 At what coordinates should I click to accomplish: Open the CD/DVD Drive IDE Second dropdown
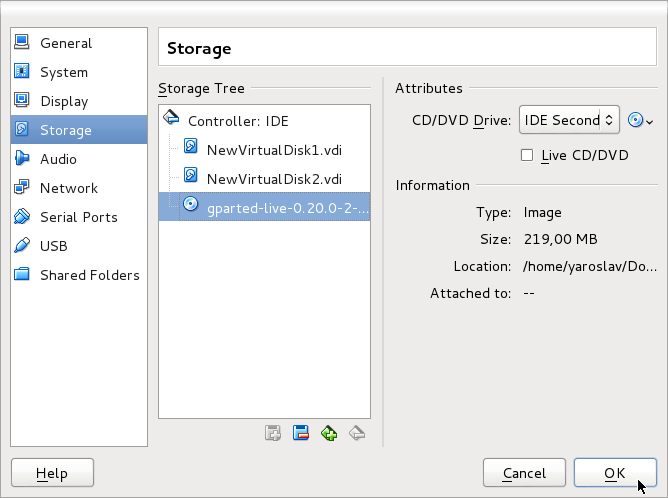pos(569,120)
